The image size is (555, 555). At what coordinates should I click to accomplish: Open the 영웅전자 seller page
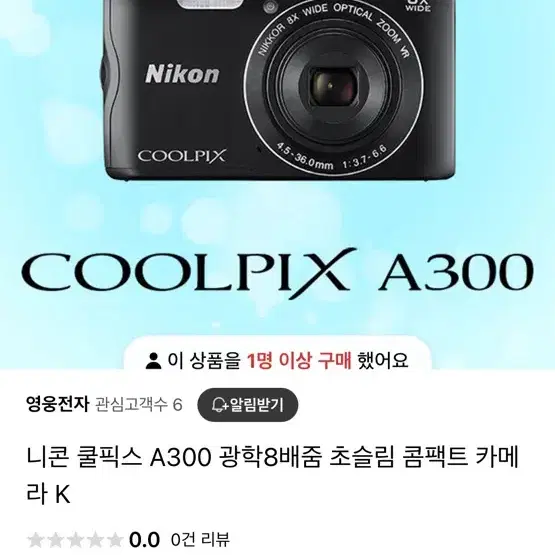coord(57,404)
